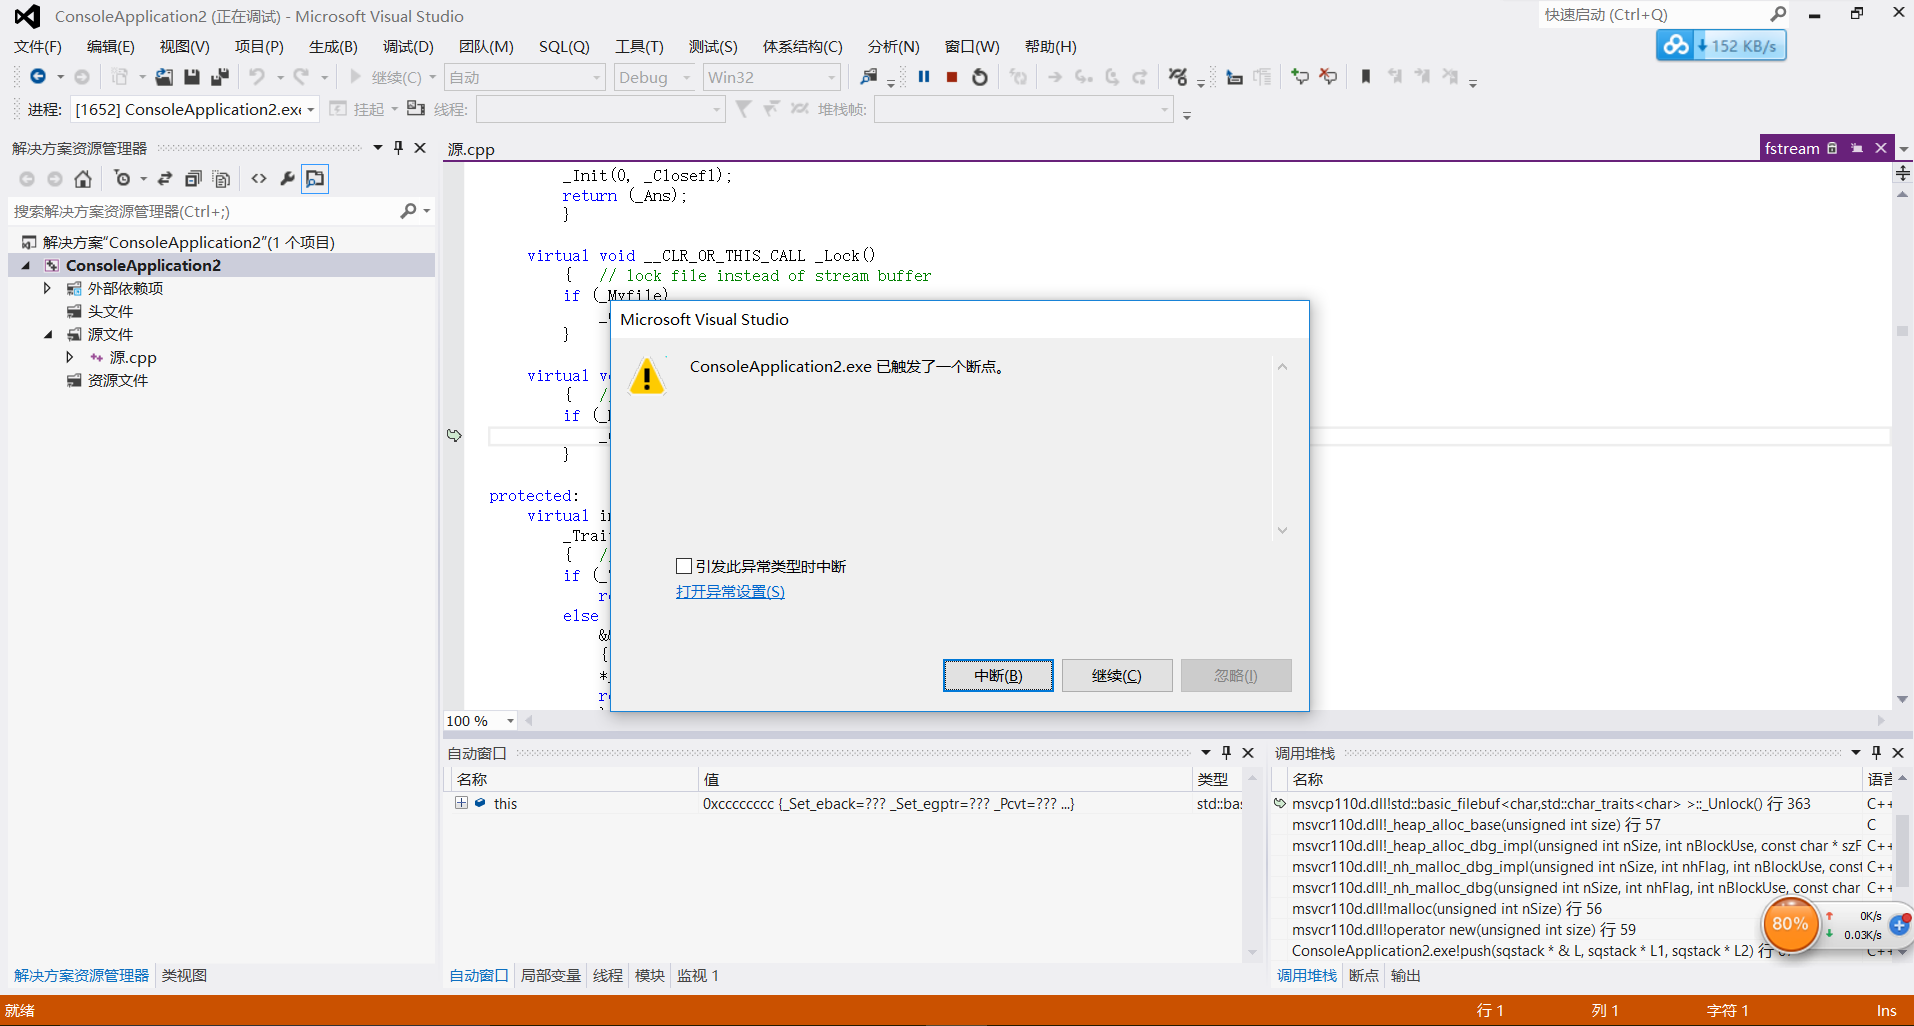Click the Home icon in Solution Explorer

pos(83,179)
